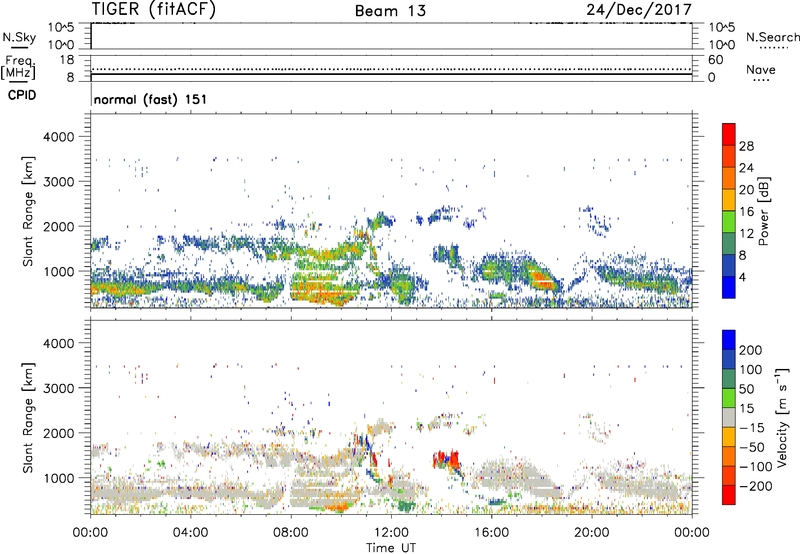This screenshot has width=800, height=554.
Task: Click the 12 label on Power colorbar
Action: pos(746,234)
